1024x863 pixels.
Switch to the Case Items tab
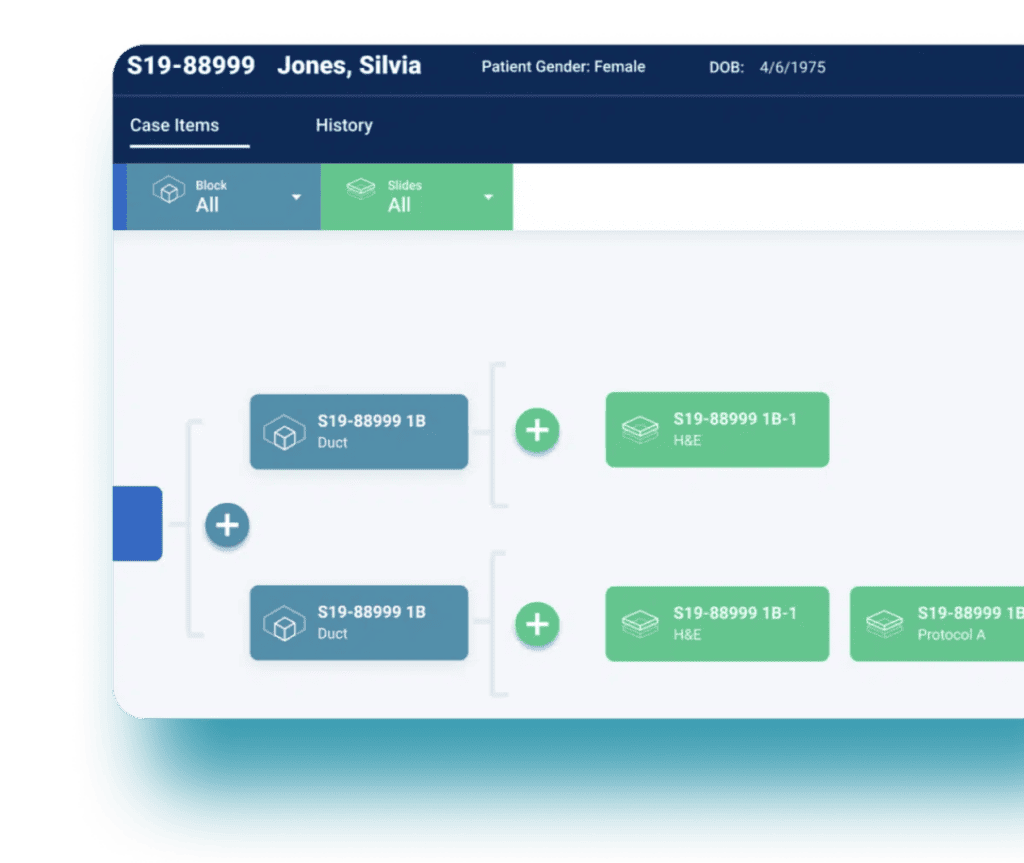(175, 126)
